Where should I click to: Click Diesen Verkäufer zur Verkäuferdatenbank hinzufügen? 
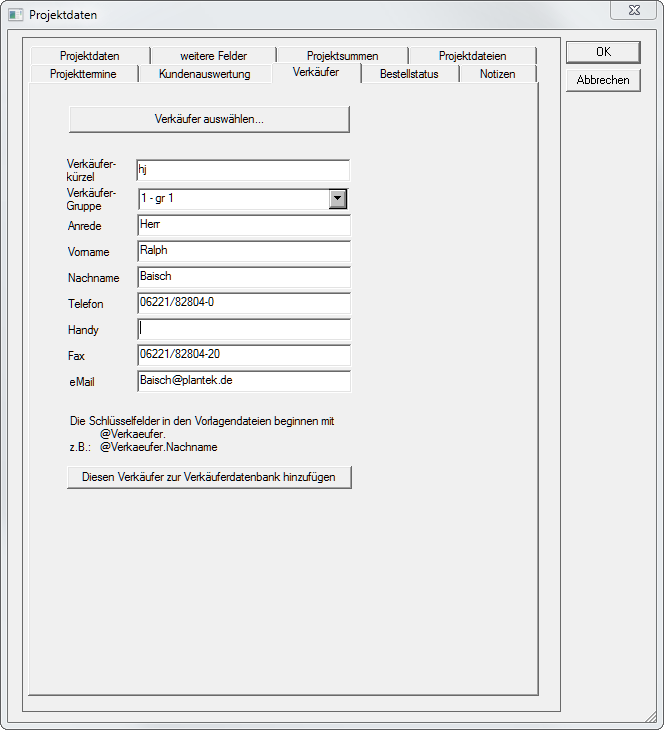coord(209,478)
